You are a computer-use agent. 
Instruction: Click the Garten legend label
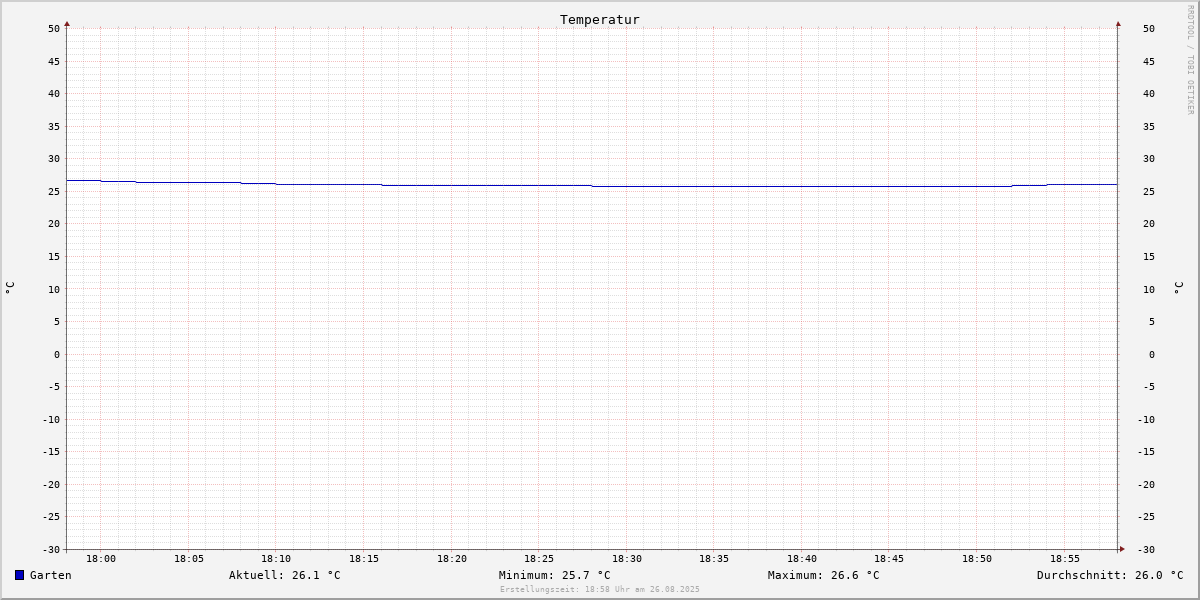click(x=51, y=575)
